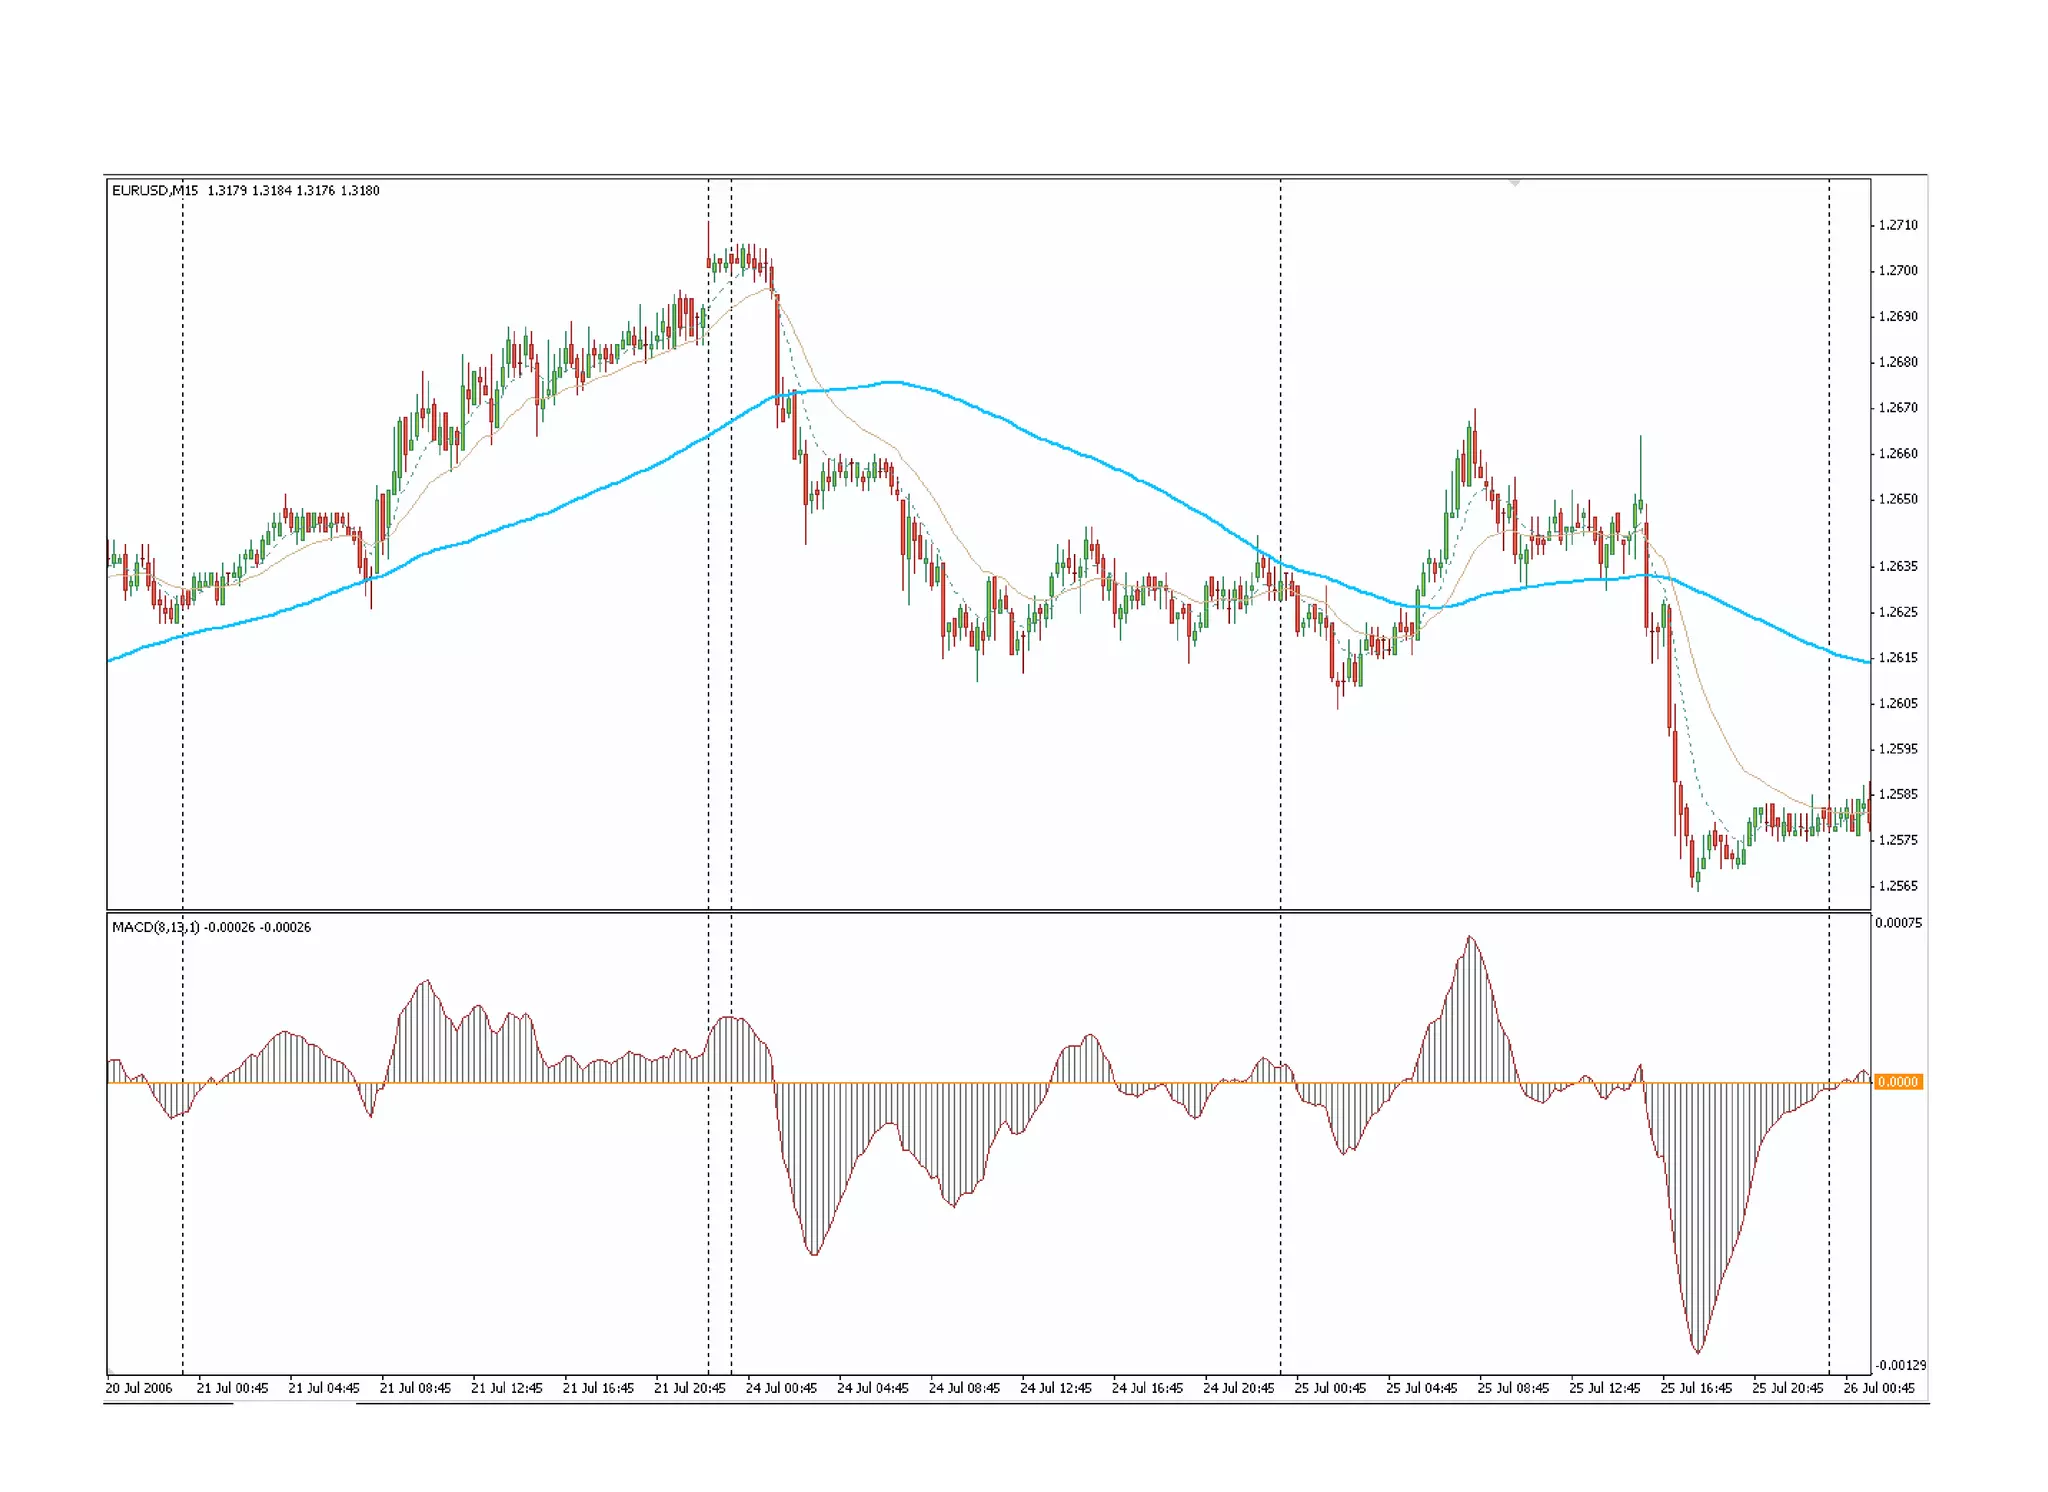Click the 20 Jul 2006 date label
2048x1492 pixels.
click(139, 1388)
